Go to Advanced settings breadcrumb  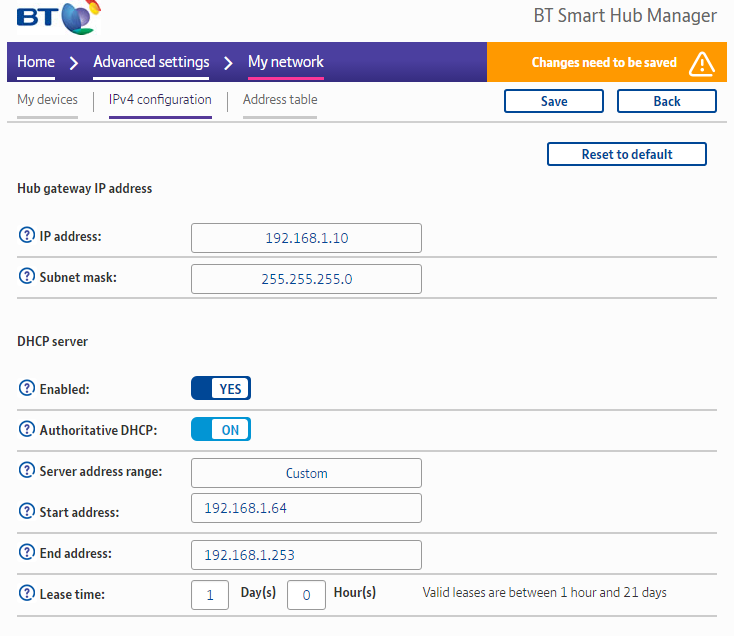(x=151, y=62)
